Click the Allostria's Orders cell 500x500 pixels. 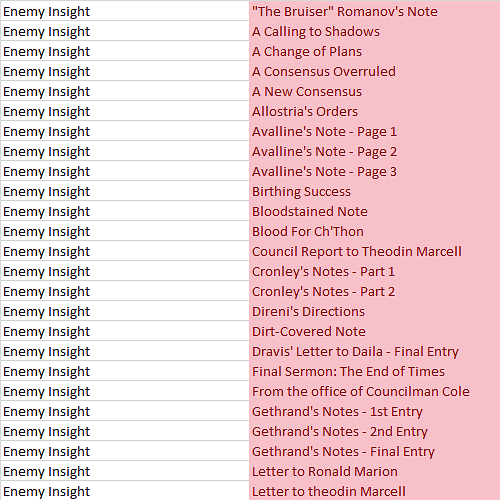tap(374, 111)
